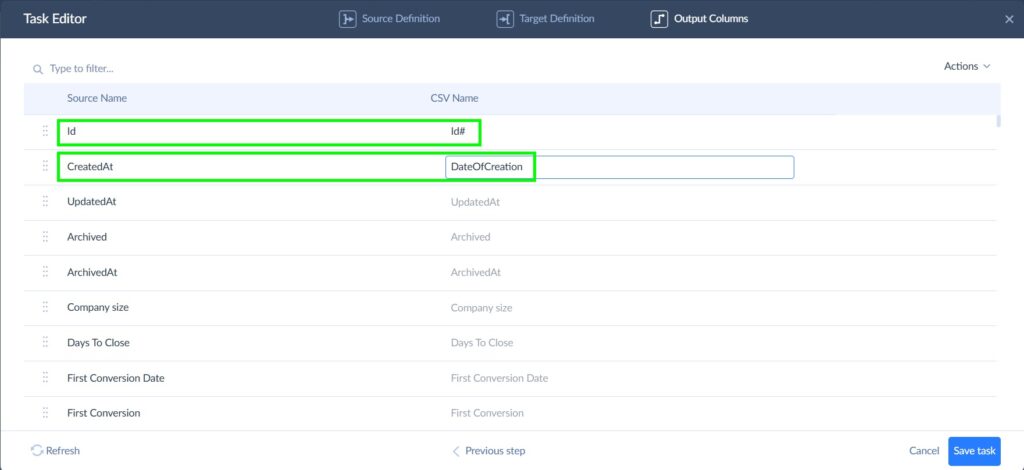Switch to the Output Columns tab
The image size is (1024, 470).
[x=699, y=19]
